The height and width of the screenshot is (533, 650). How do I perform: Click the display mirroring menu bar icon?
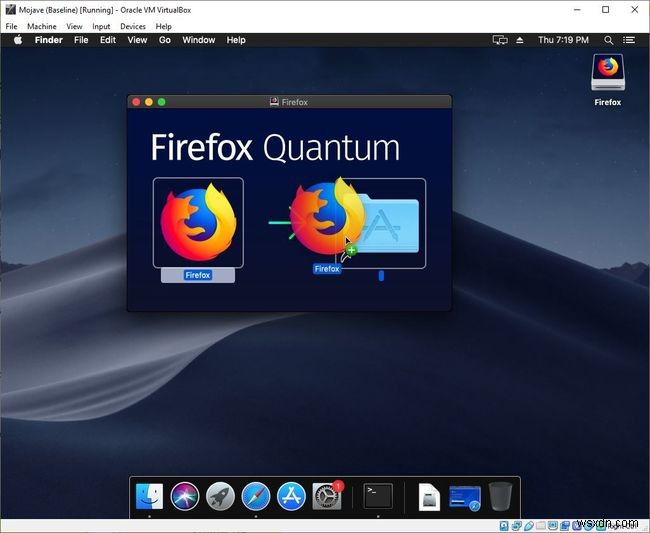[500, 40]
